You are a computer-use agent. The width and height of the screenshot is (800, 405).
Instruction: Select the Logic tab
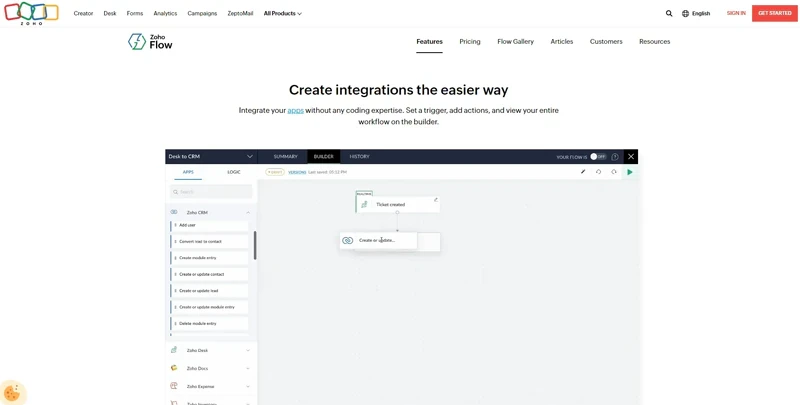coord(234,172)
